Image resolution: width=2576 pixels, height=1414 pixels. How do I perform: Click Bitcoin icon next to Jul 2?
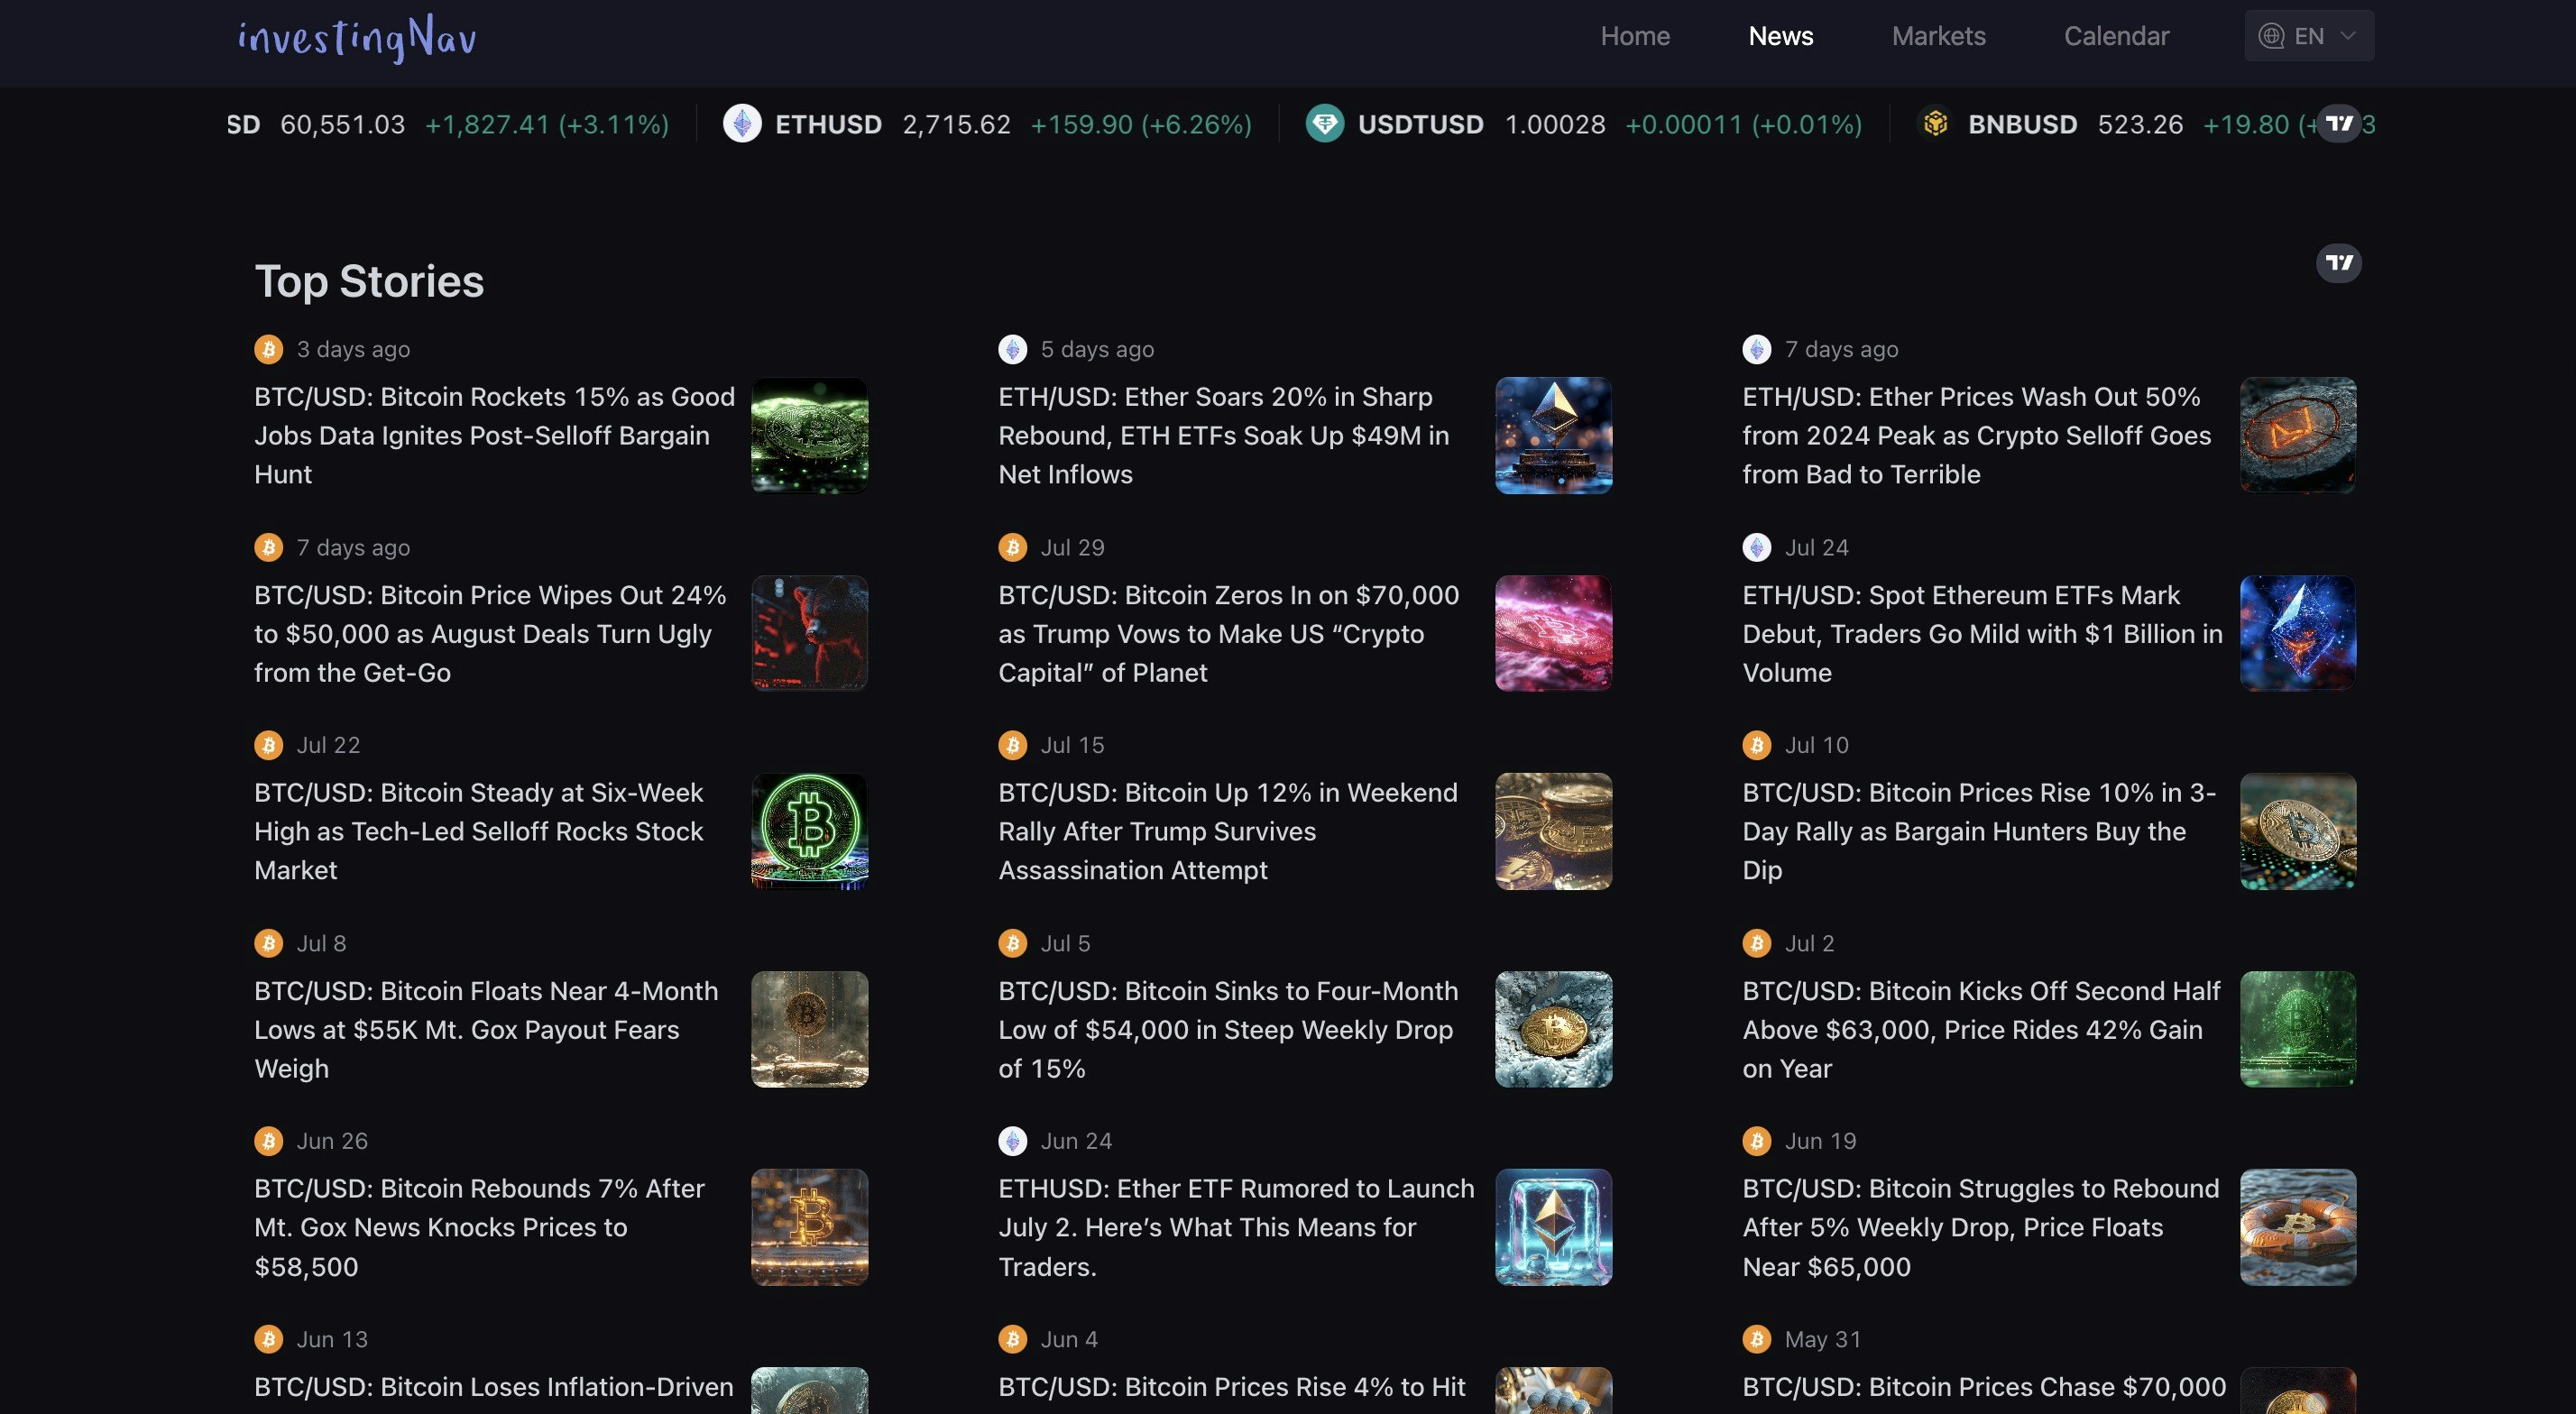[1756, 943]
